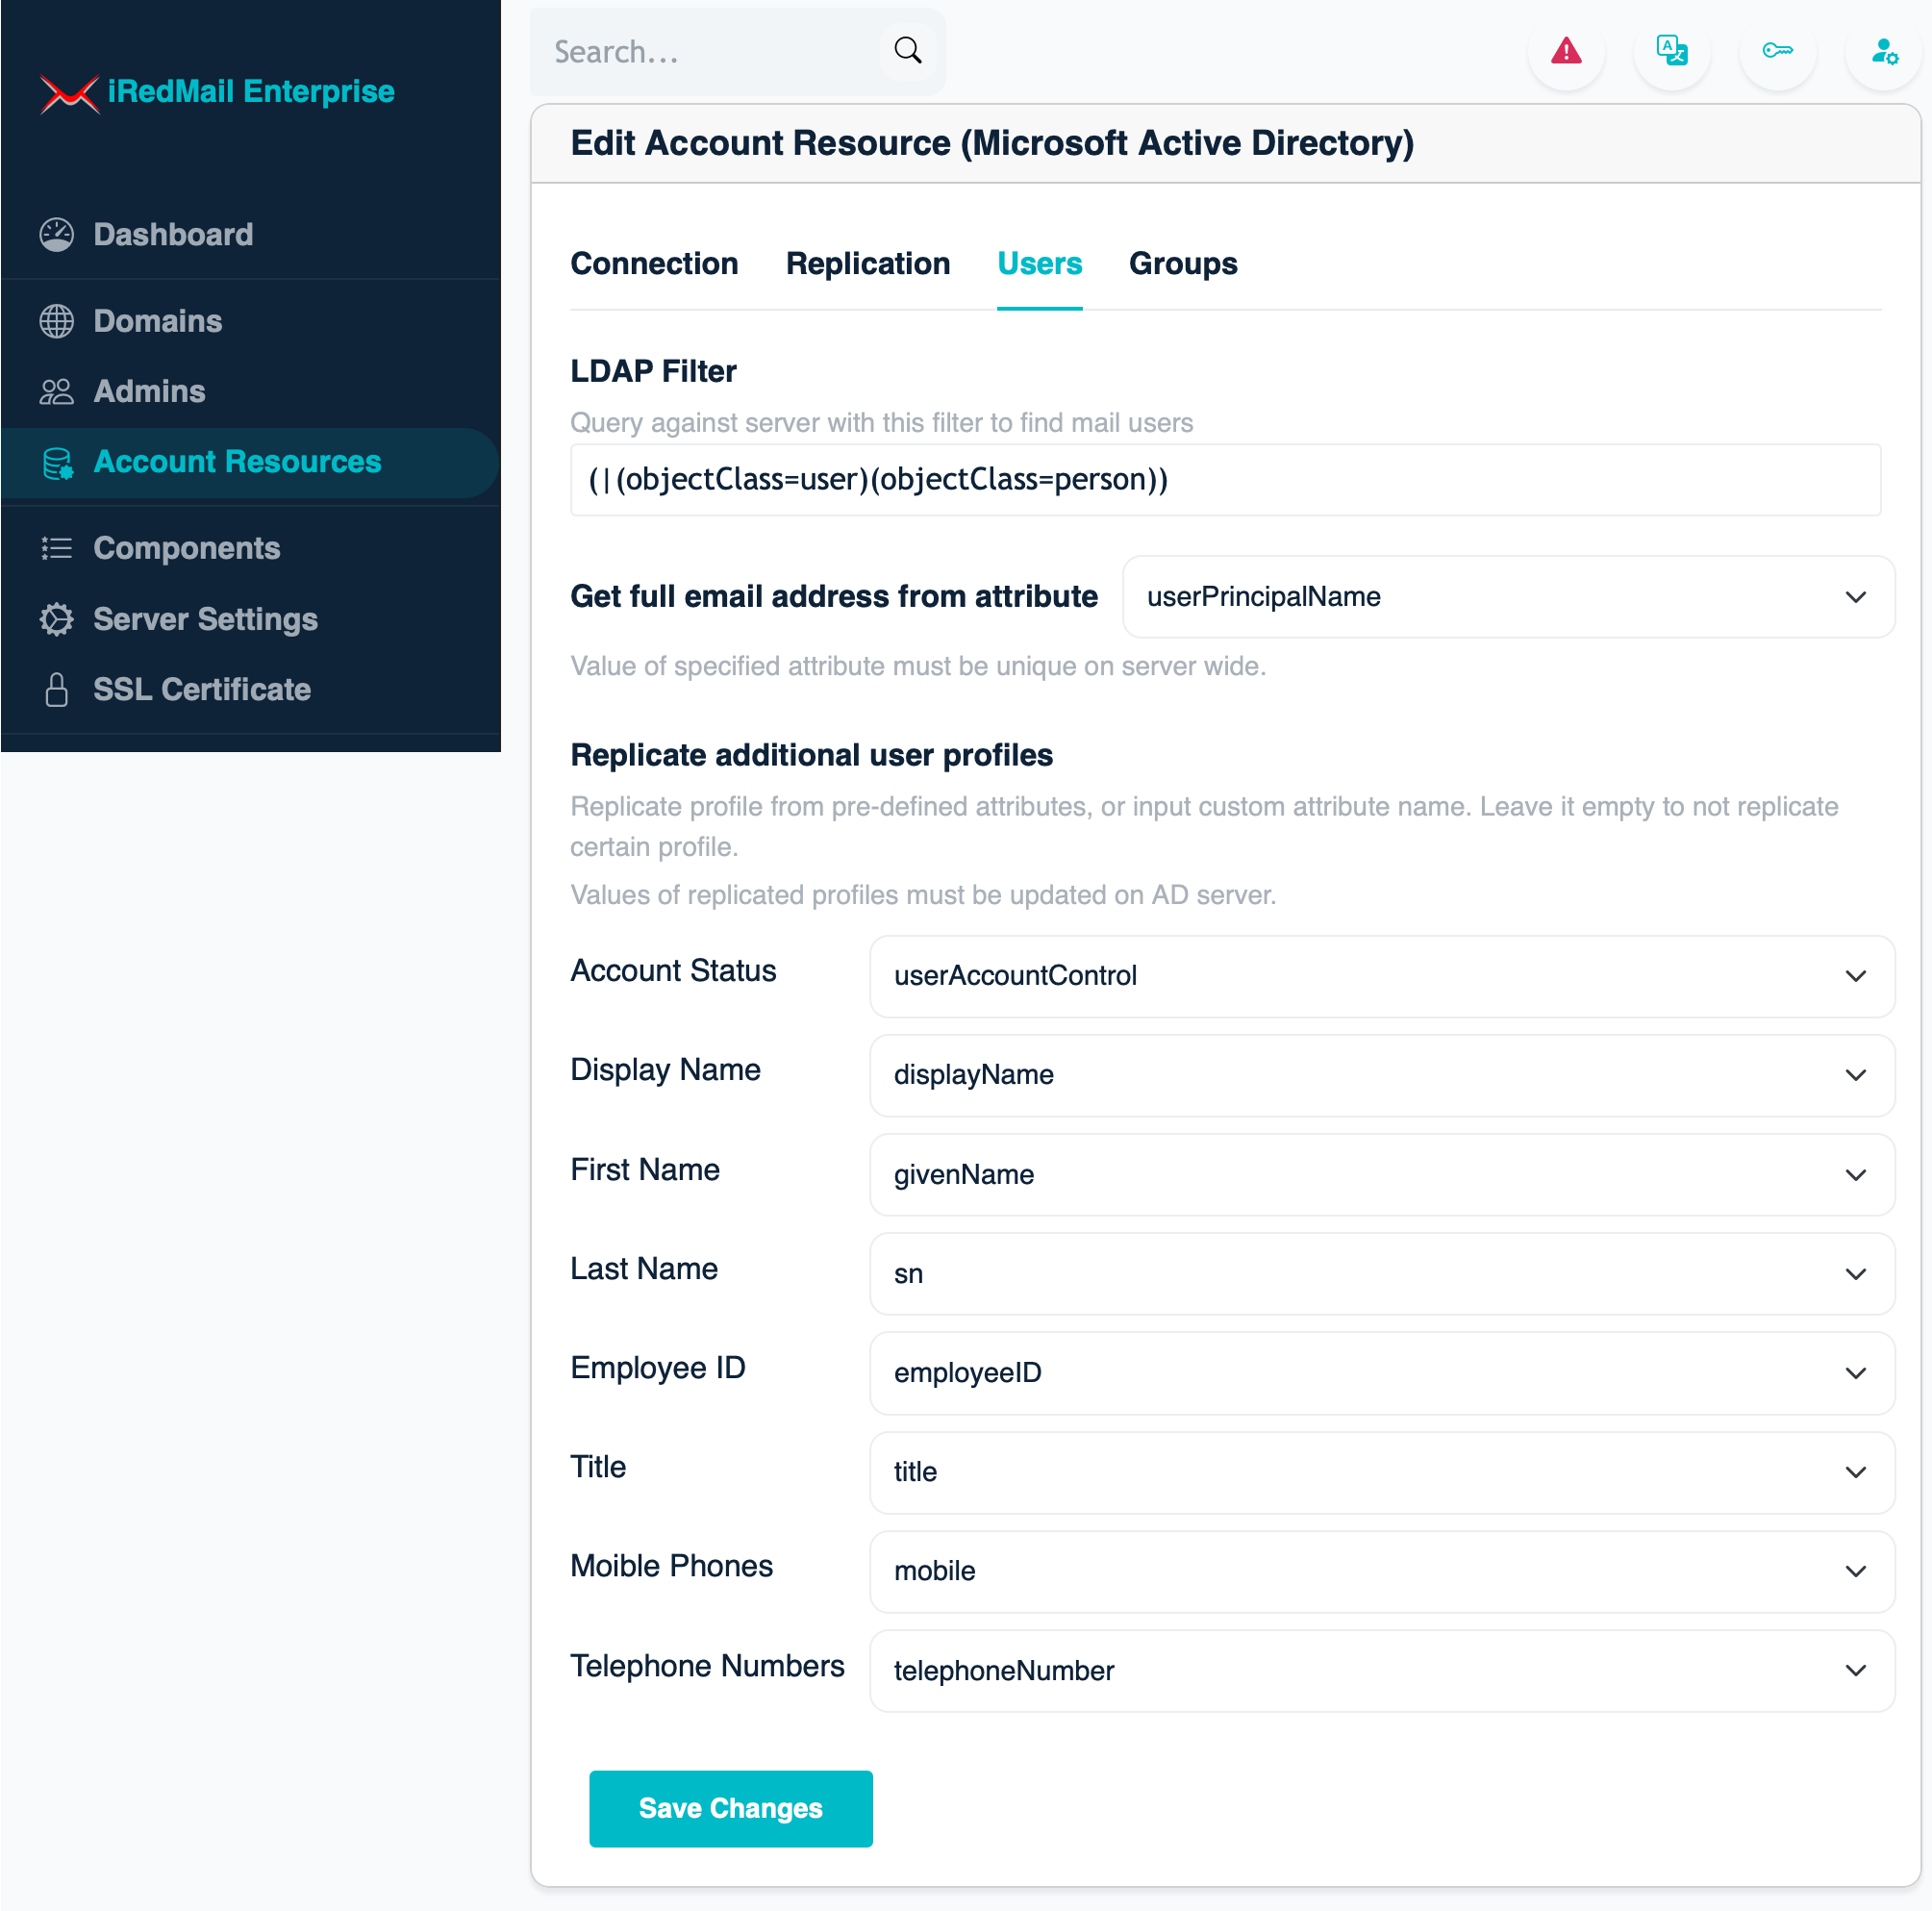Expand the Telephone Numbers dropdown

click(x=1381, y=1671)
